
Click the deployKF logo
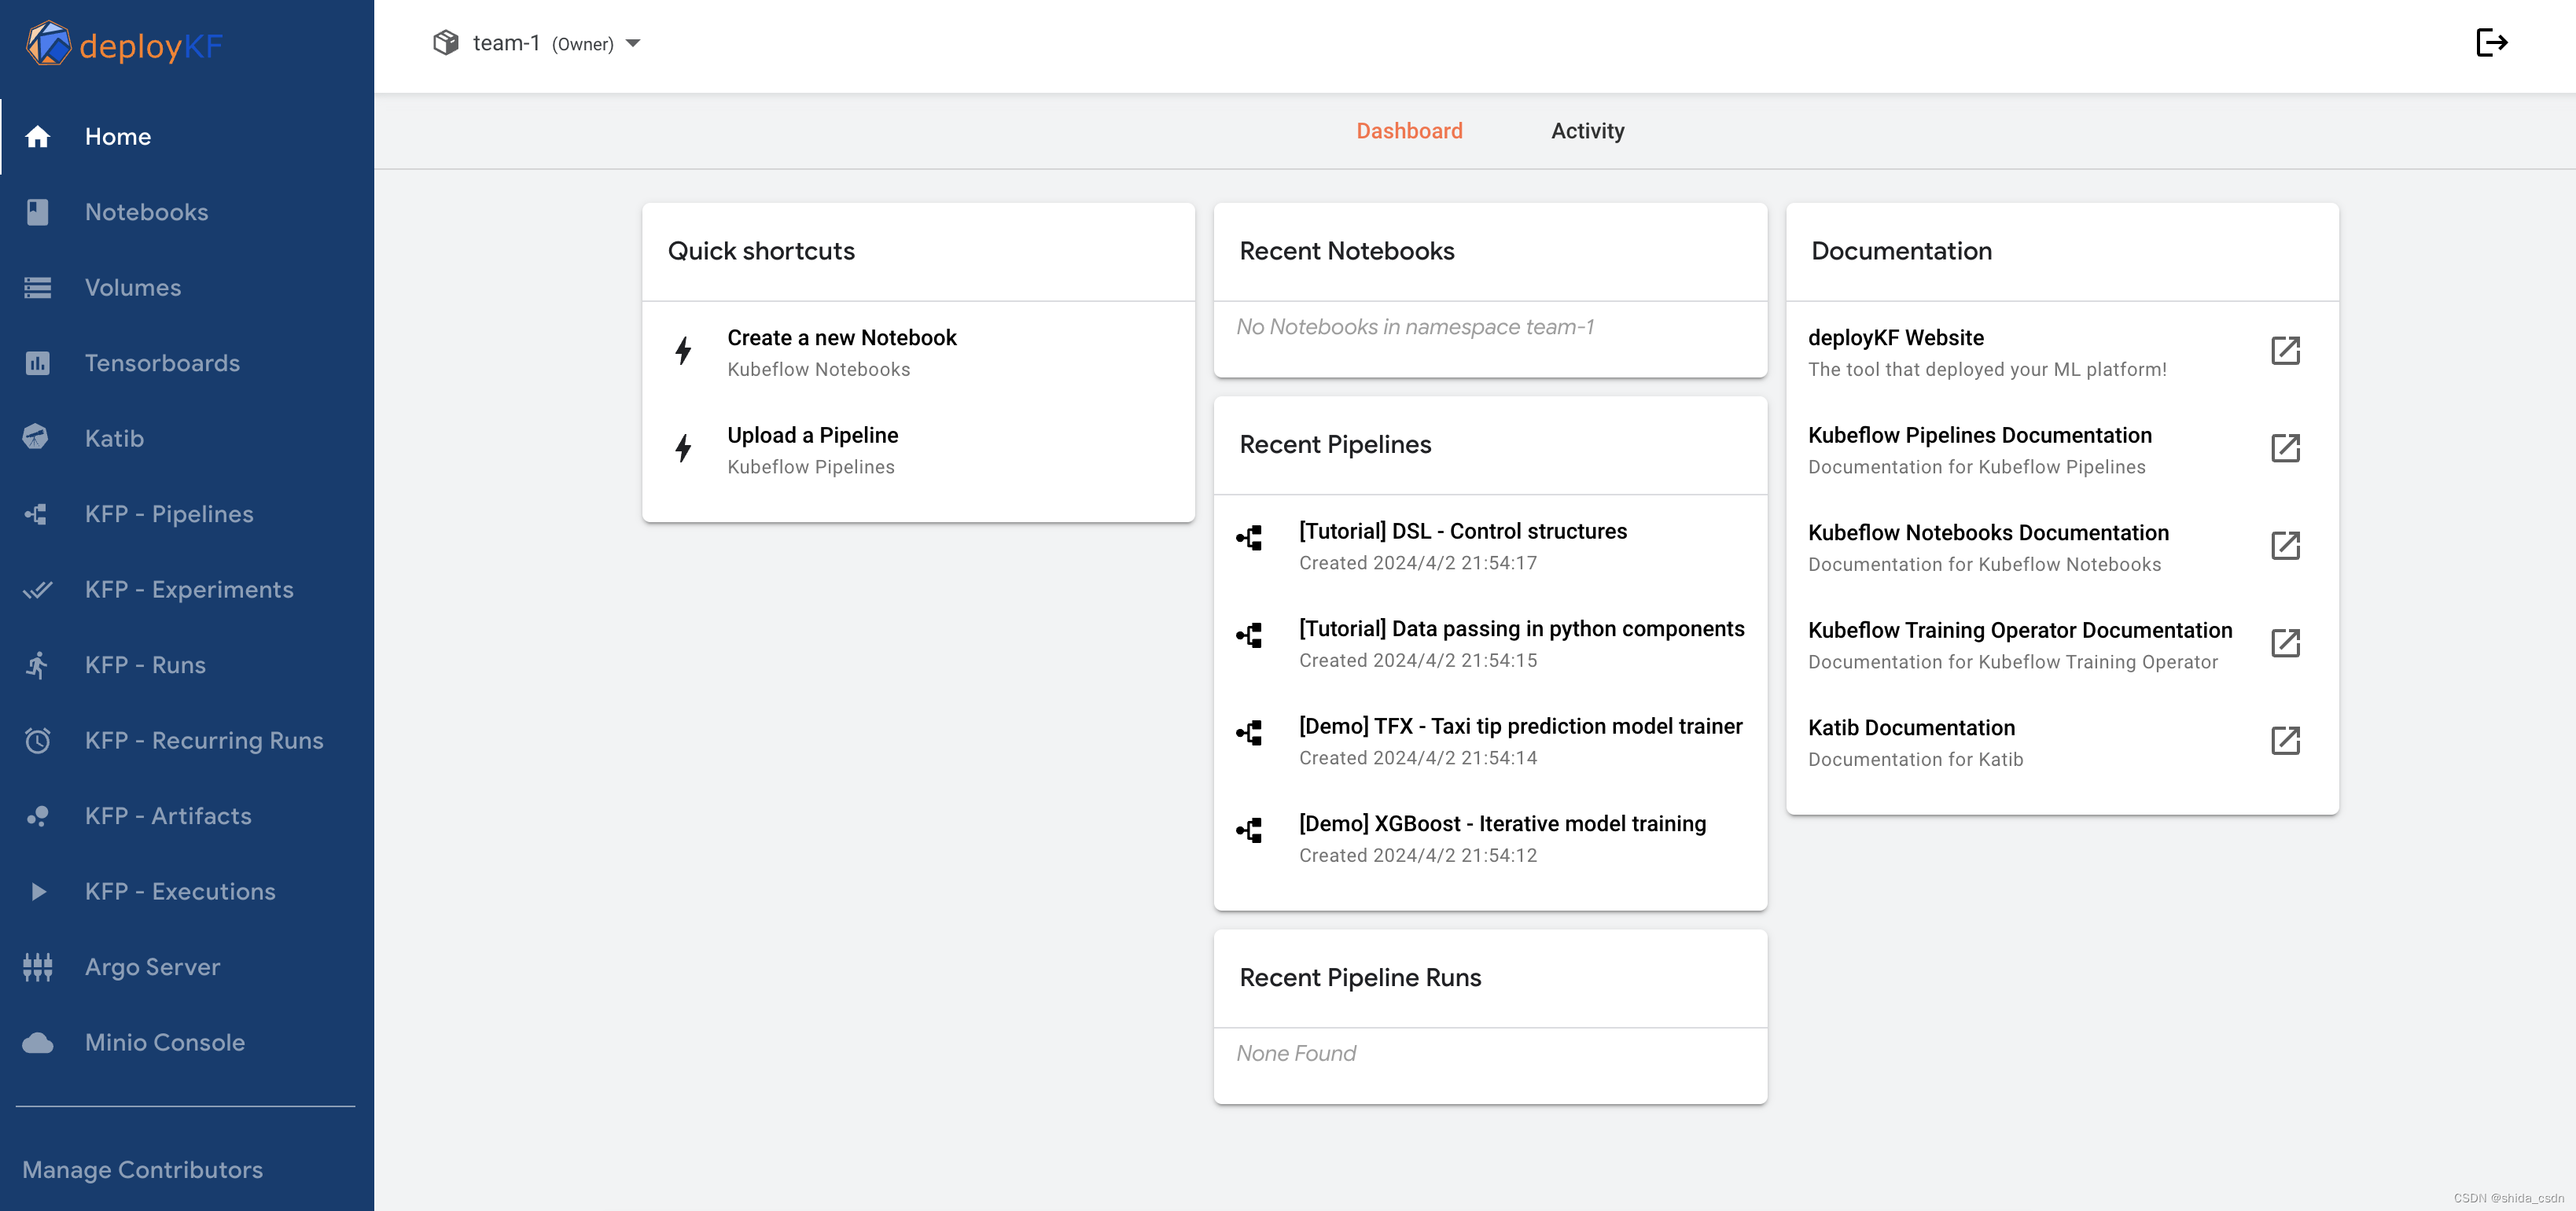click(x=124, y=44)
